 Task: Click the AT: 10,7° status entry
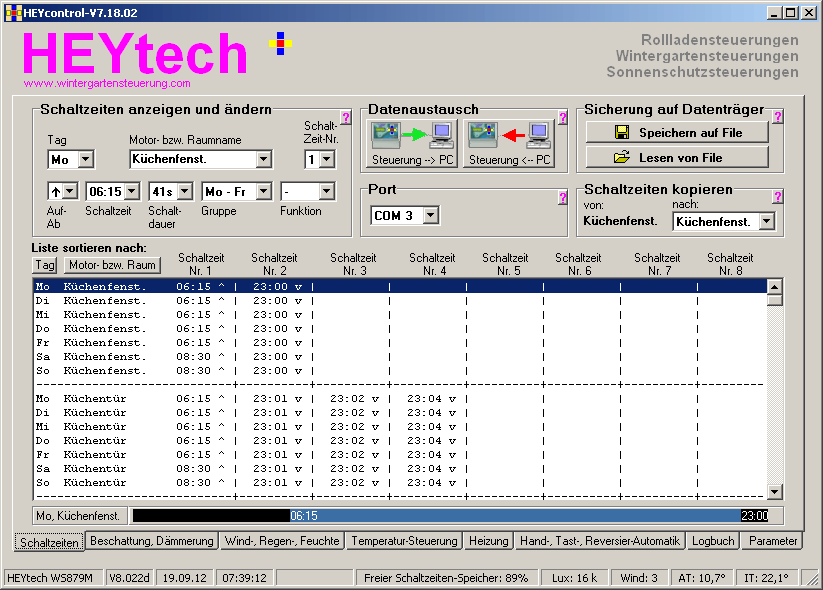(702, 578)
